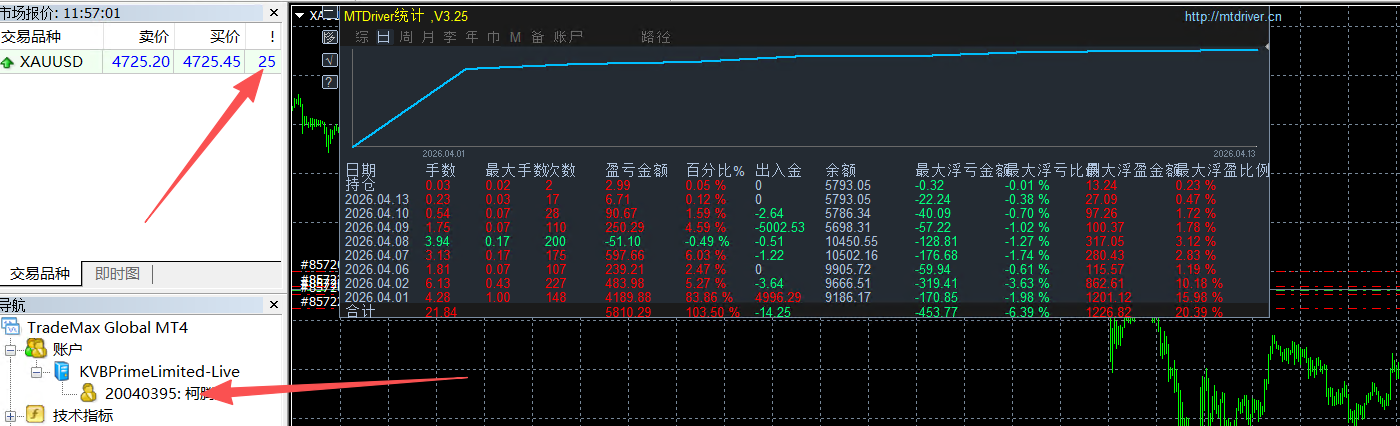Select the XAUUSD symbol row
The image size is (1400, 426).
point(141,62)
